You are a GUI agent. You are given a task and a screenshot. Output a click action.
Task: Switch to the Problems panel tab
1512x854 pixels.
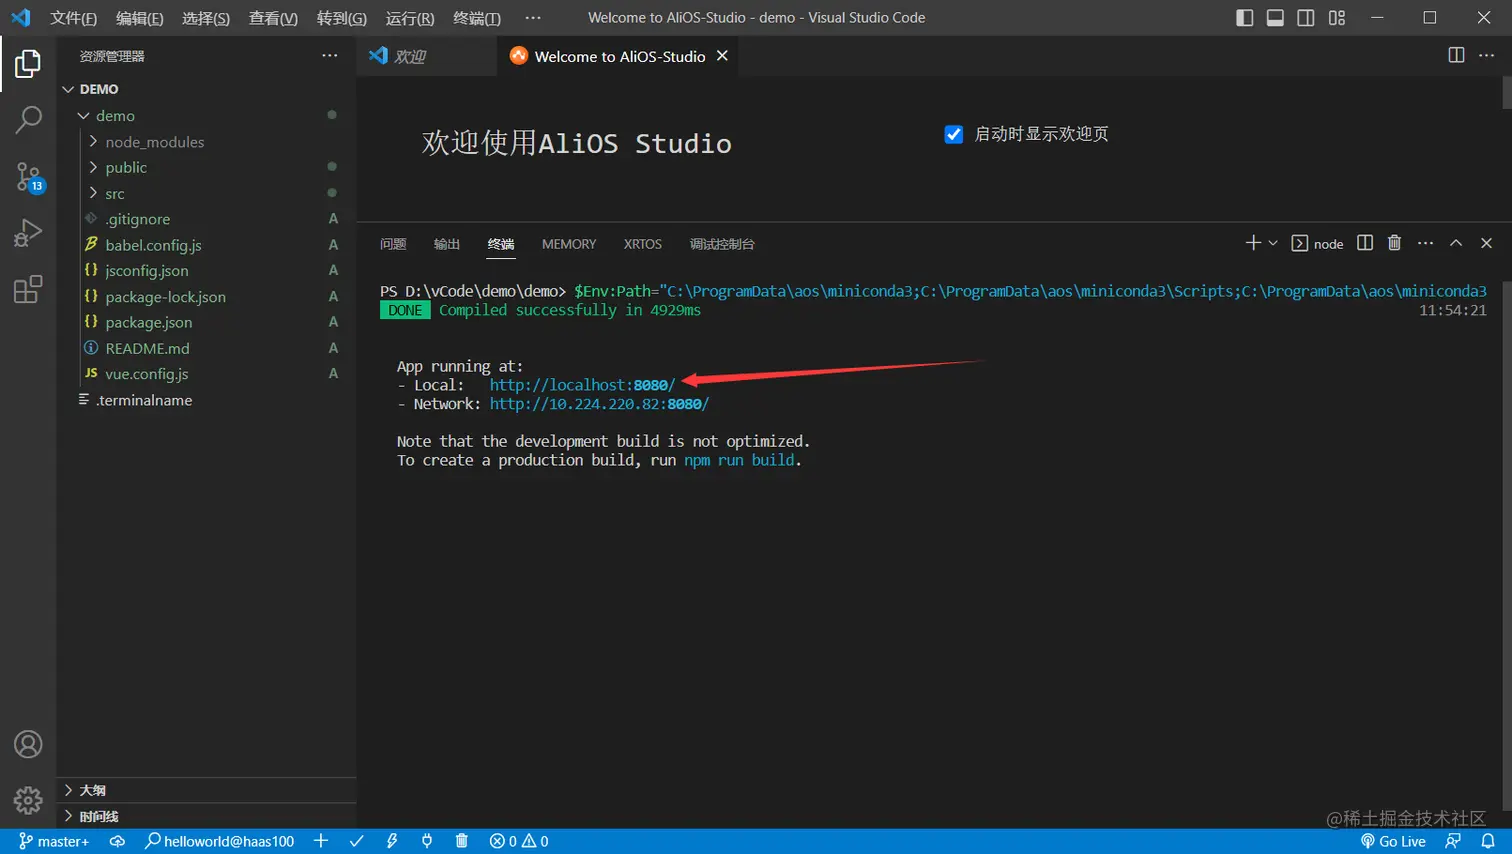coord(393,244)
